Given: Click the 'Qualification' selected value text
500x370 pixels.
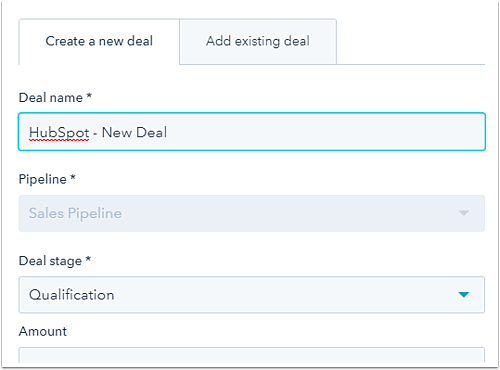Looking at the screenshot, I should pyautogui.click(x=71, y=295).
